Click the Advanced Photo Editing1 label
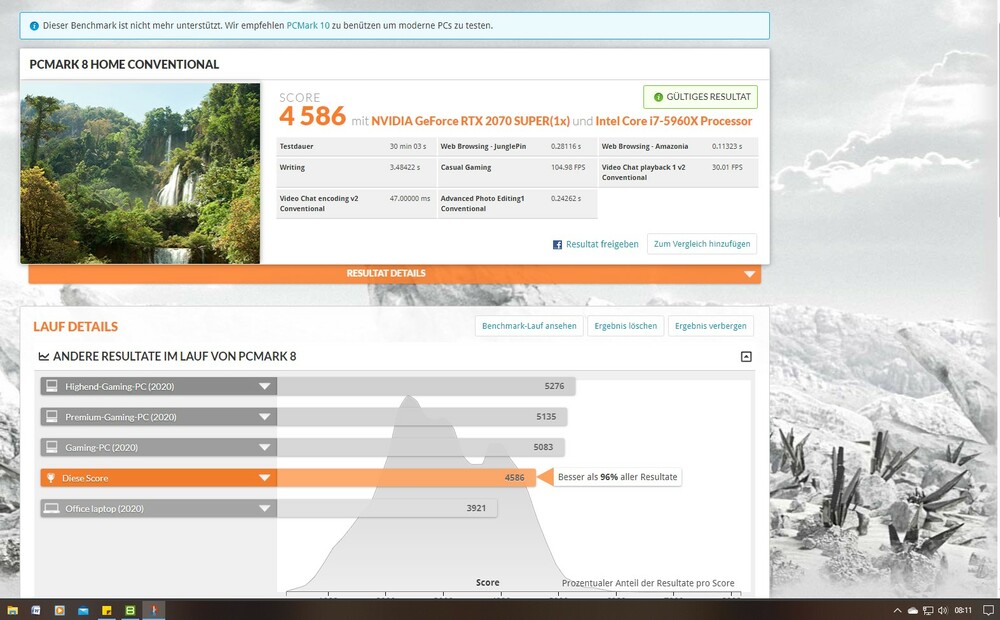Viewport: 1000px width, 620px height. click(482, 203)
